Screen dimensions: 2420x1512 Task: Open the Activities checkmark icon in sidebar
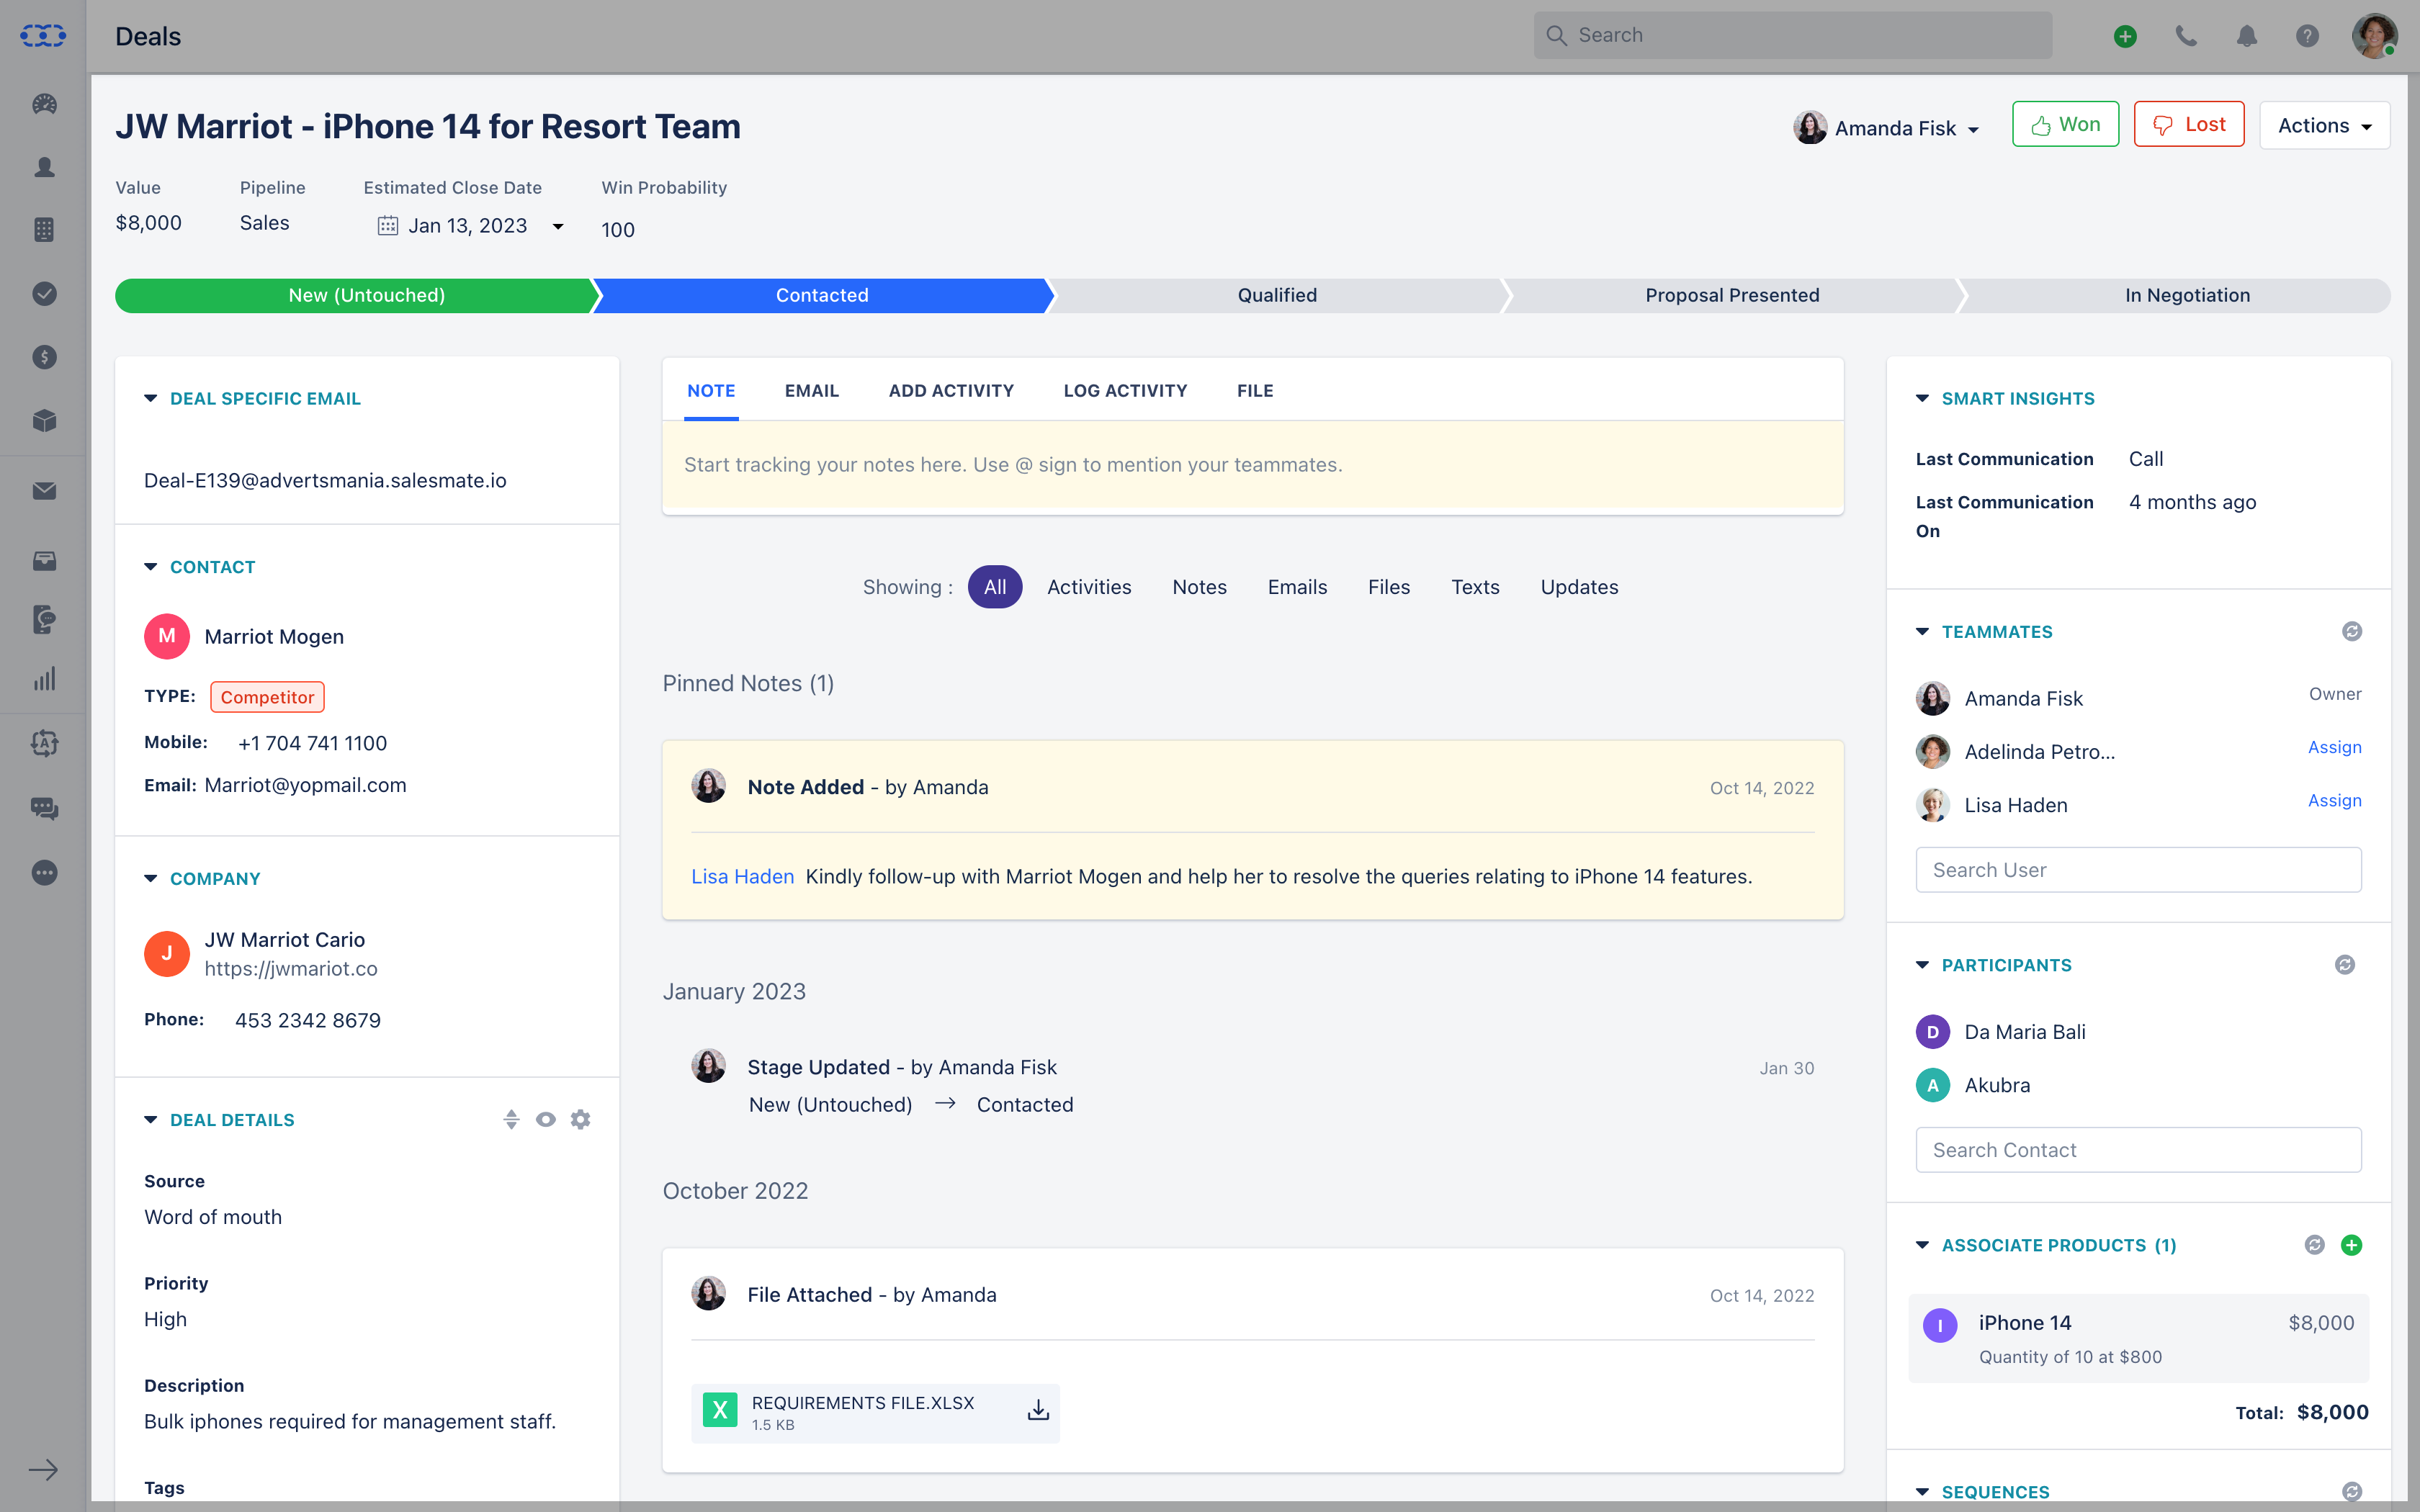pyautogui.click(x=44, y=294)
